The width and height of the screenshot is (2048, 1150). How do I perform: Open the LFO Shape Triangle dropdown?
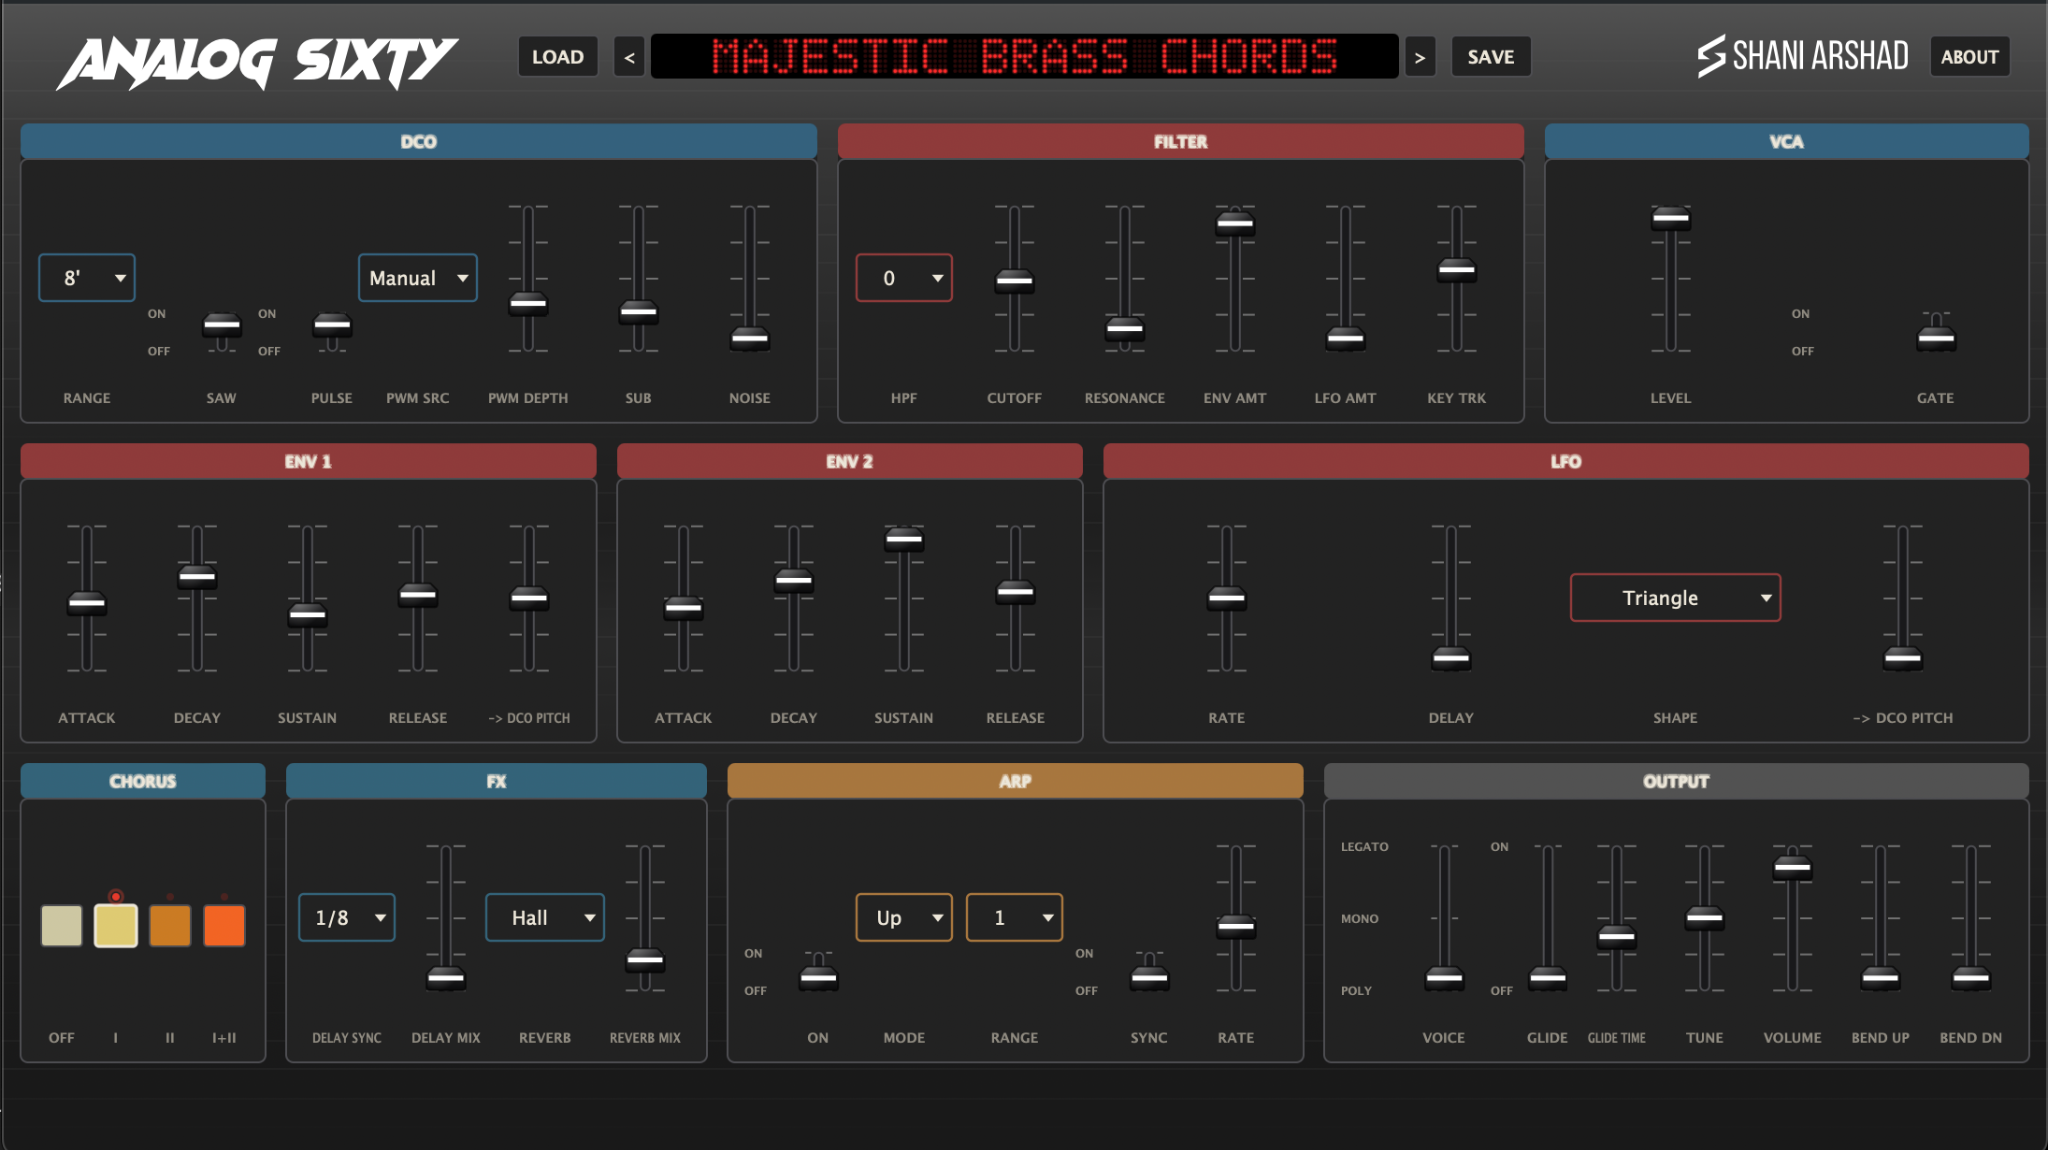[x=1675, y=598]
